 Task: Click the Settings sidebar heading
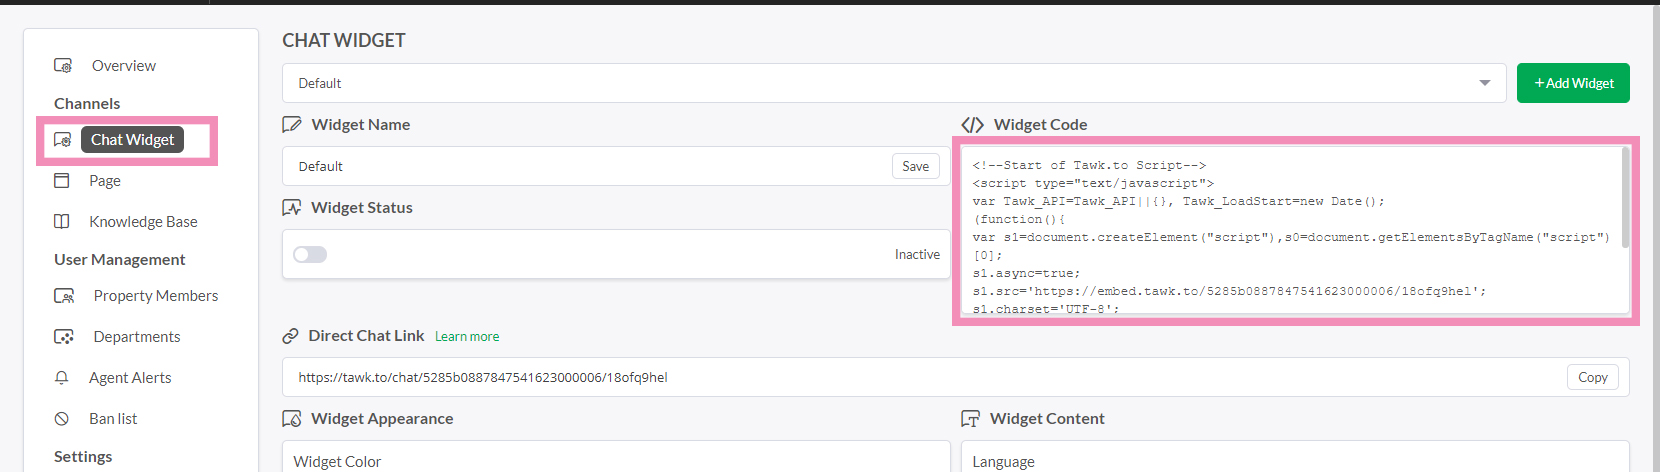tap(83, 457)
